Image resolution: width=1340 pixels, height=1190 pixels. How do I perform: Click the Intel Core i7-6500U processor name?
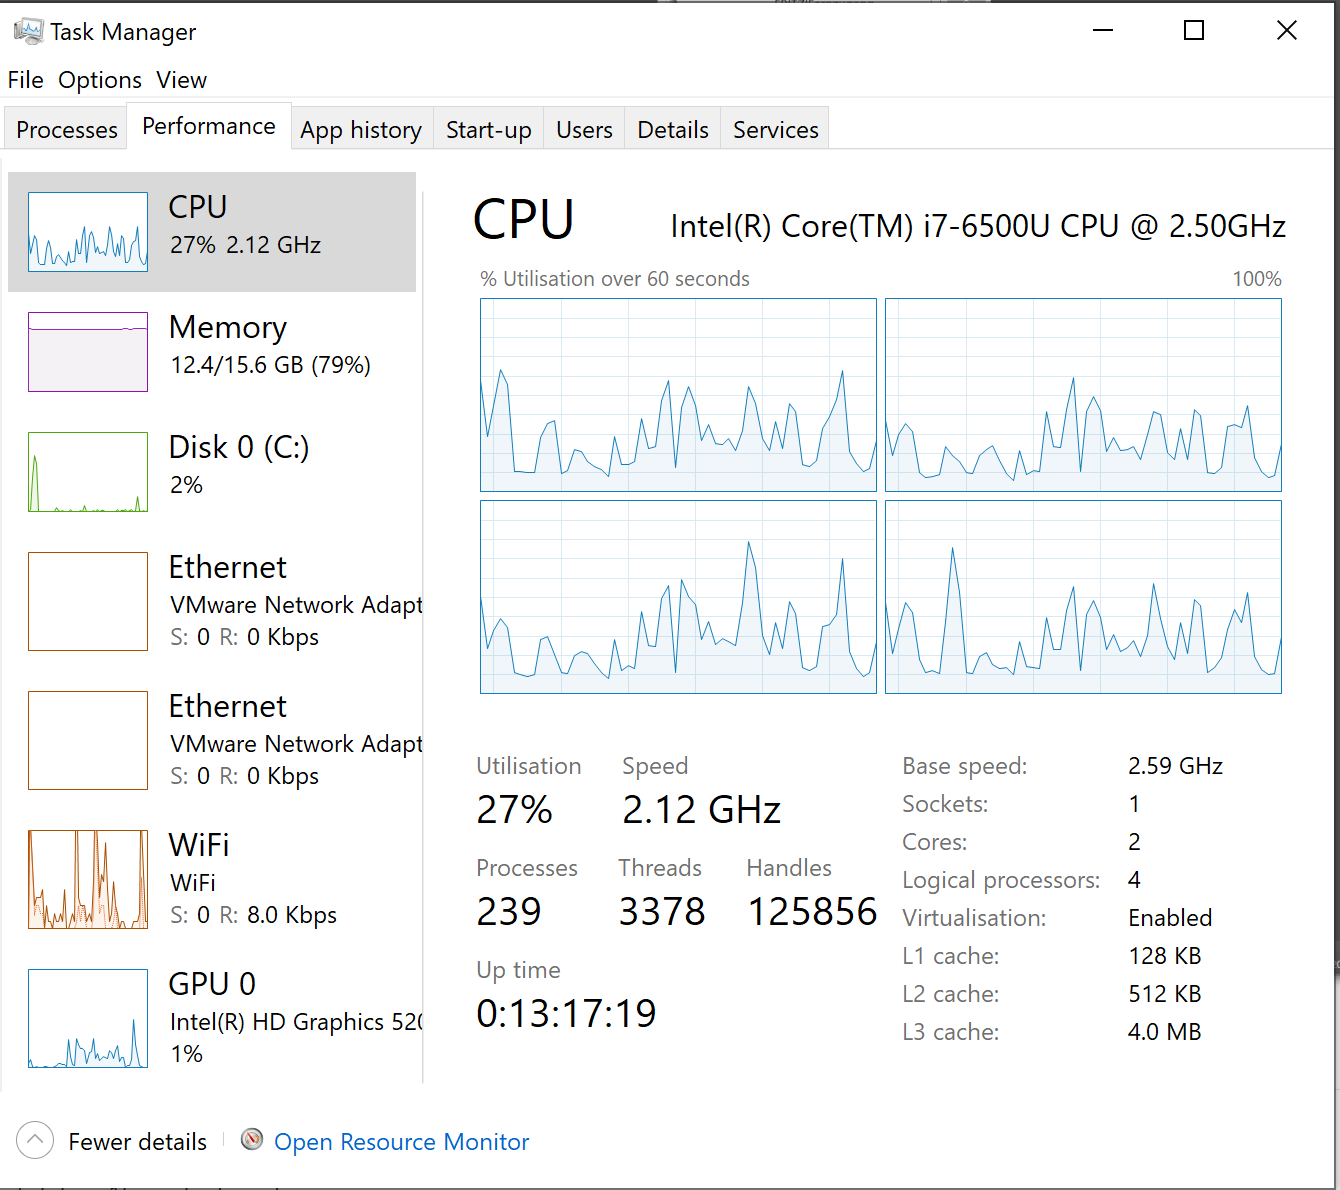coord(978,226)
